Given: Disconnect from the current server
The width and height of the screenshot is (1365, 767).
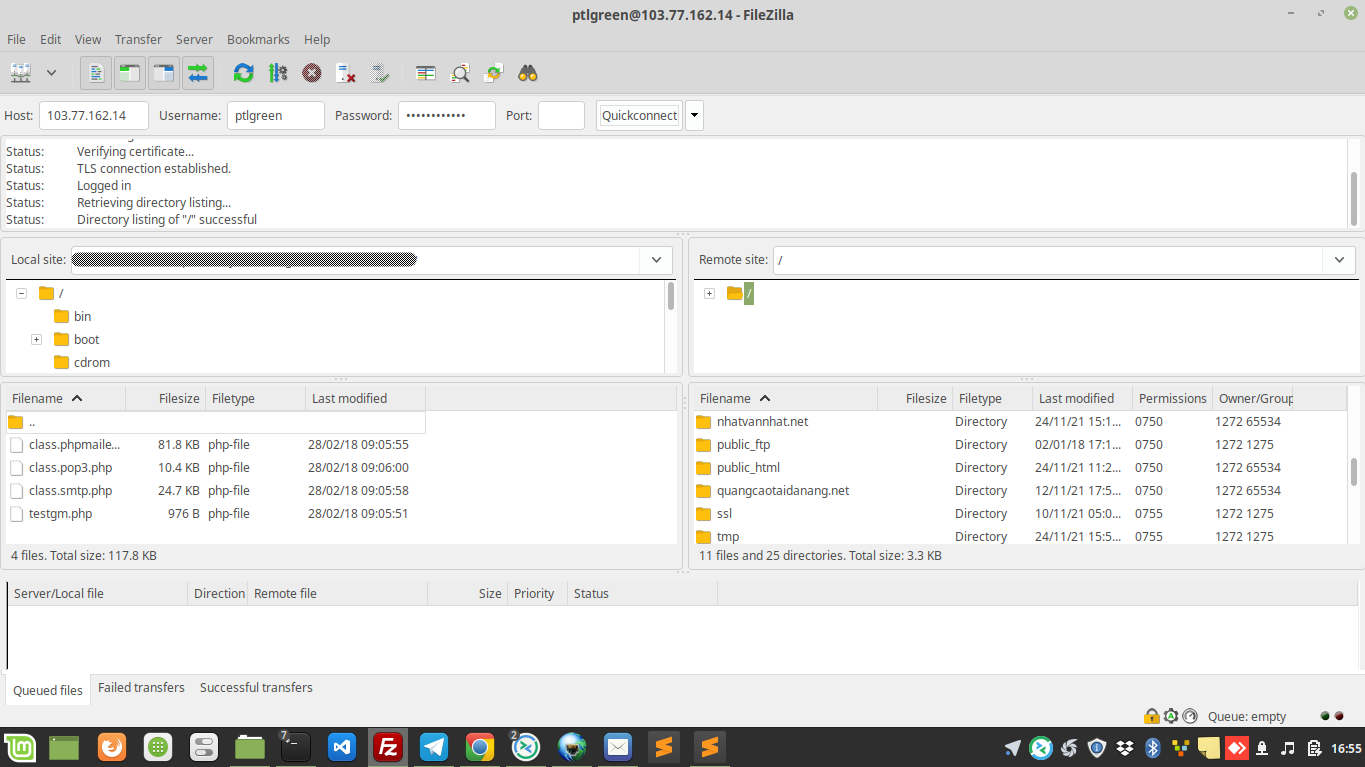Looking at the screenshot, I should (x=346, y=73).
